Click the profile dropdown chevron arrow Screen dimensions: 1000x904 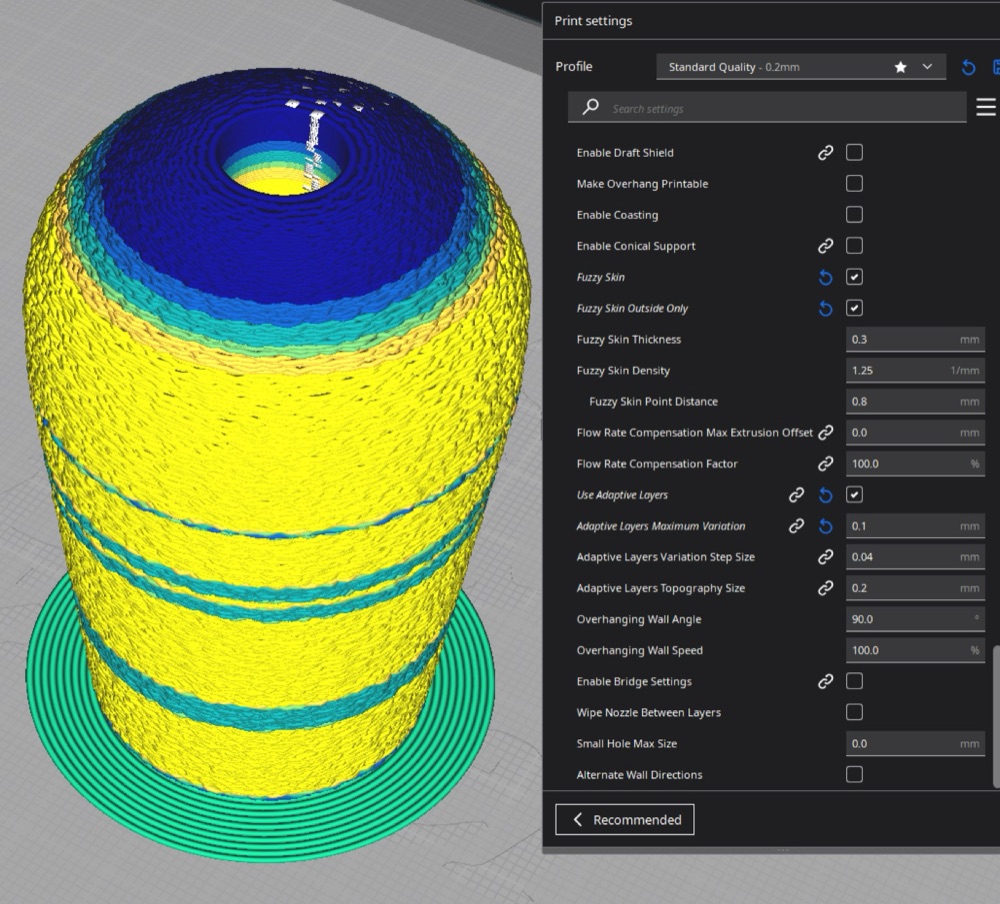pyautogui.click(x=927, y=66)
